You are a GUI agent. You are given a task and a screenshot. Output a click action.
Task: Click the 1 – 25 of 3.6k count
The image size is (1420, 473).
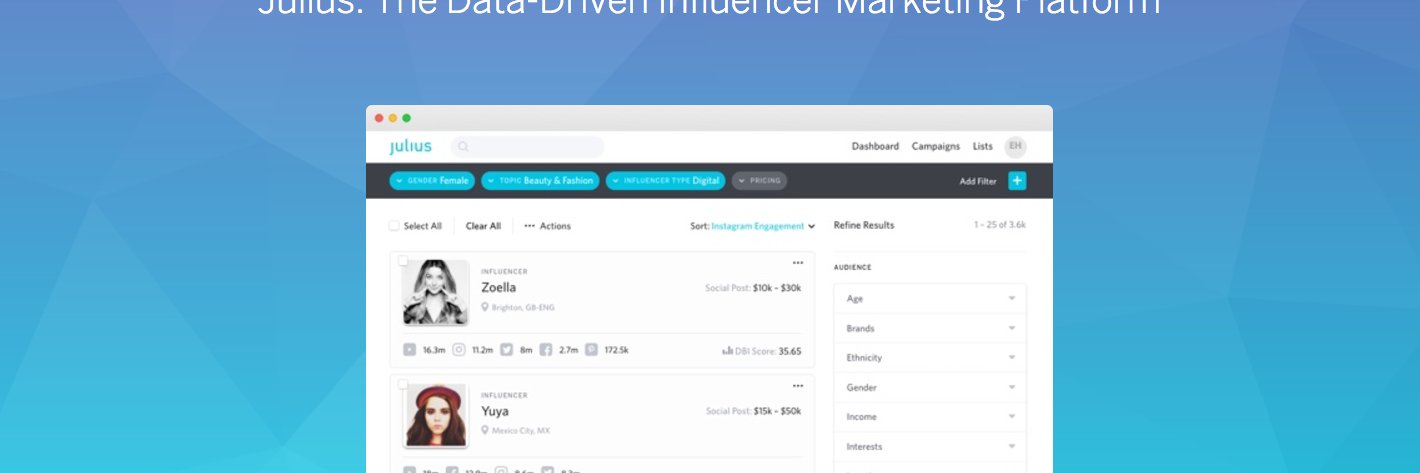pyautogui.click(x=1000, y=225)
